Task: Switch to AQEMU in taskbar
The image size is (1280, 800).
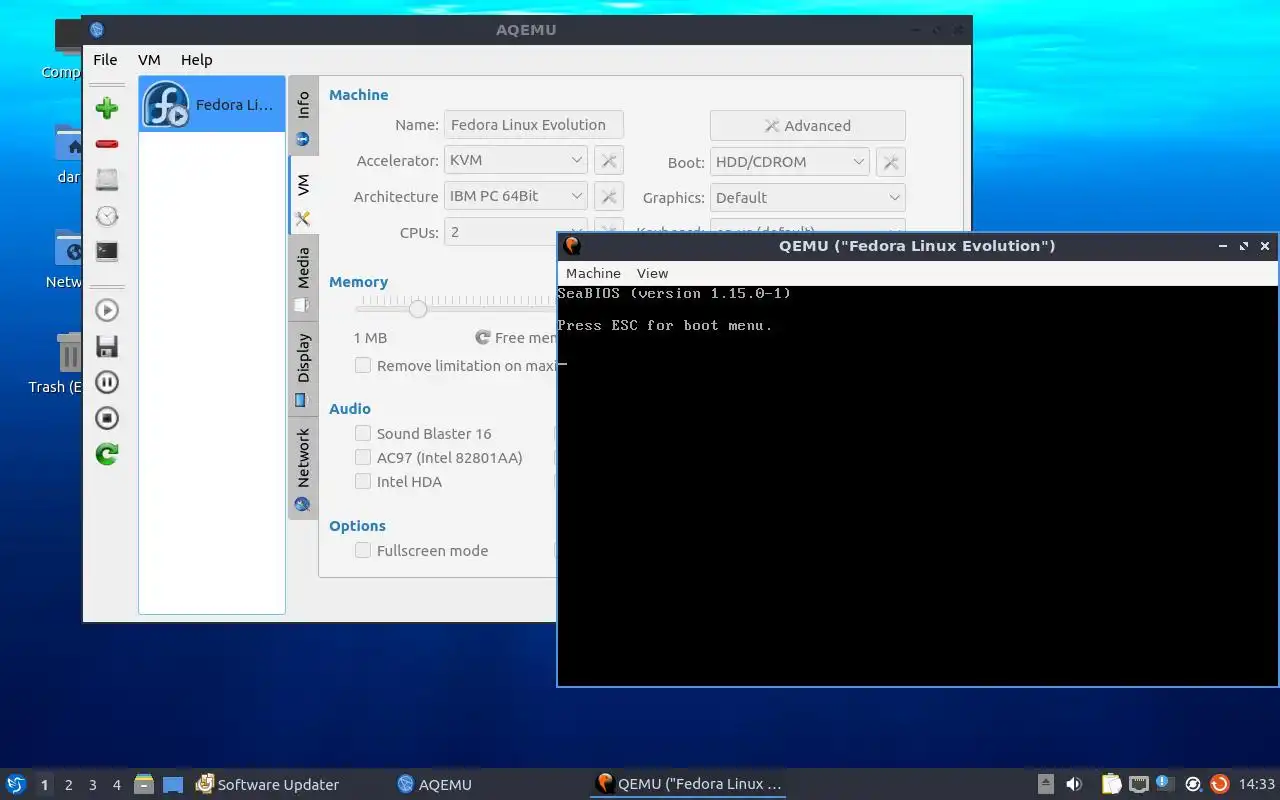Action: tap(434, 784)
